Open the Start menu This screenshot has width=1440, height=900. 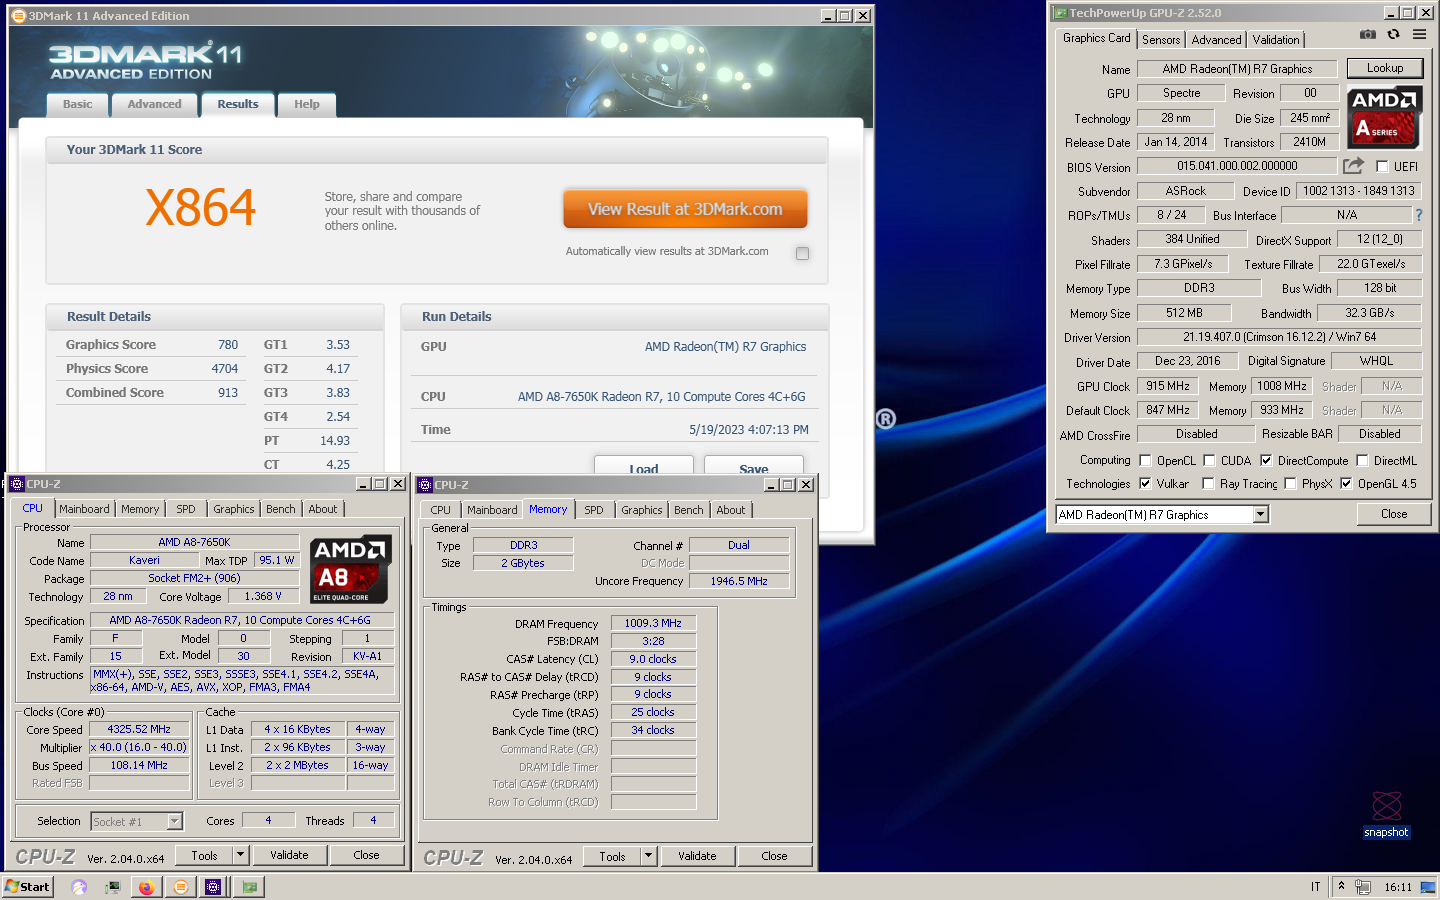point(27,887)
